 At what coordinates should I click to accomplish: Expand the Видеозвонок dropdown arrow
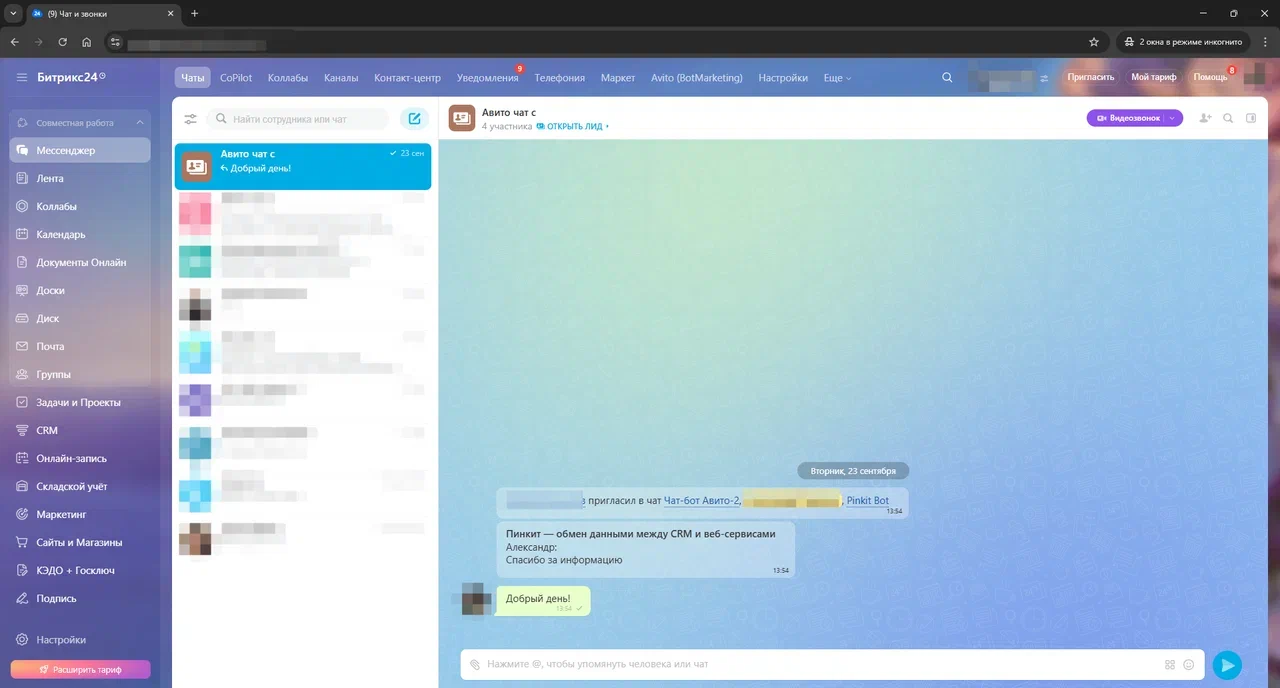coord(1171,118)
